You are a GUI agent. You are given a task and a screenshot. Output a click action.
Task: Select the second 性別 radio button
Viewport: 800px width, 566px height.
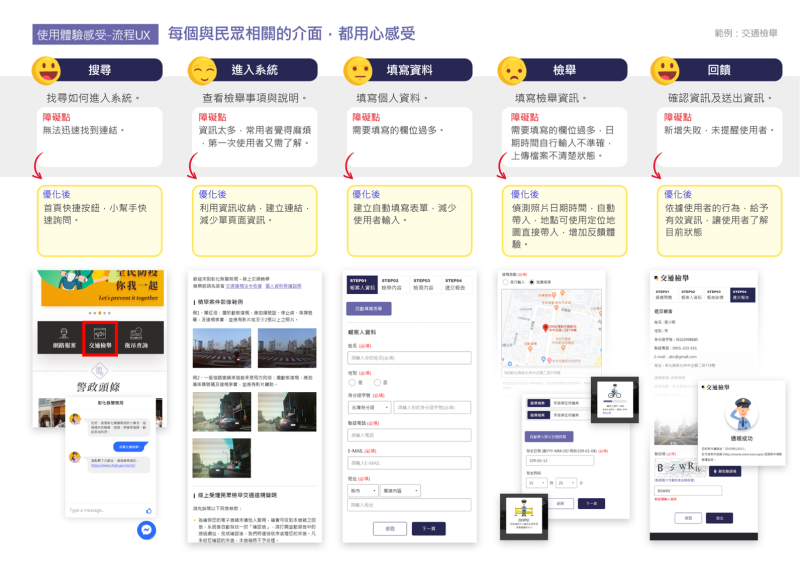pos(378,382)
